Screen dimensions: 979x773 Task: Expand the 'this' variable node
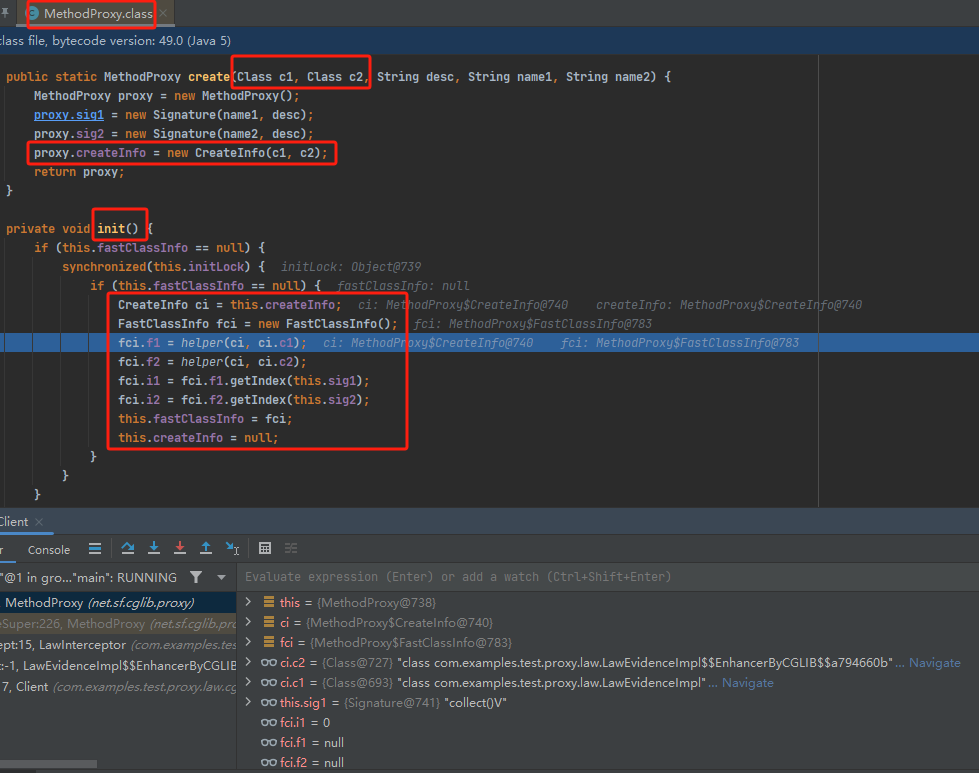(248, 602)
